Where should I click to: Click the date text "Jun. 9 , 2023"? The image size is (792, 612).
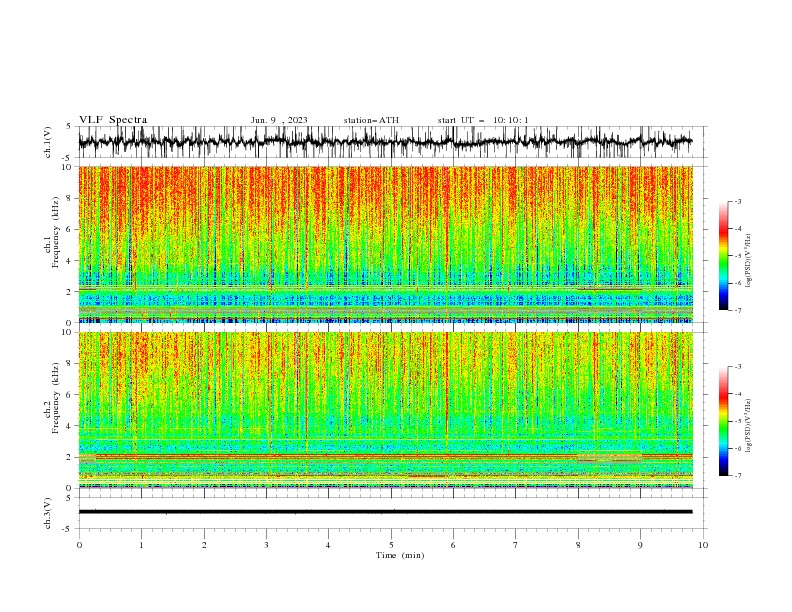(279, 120)
